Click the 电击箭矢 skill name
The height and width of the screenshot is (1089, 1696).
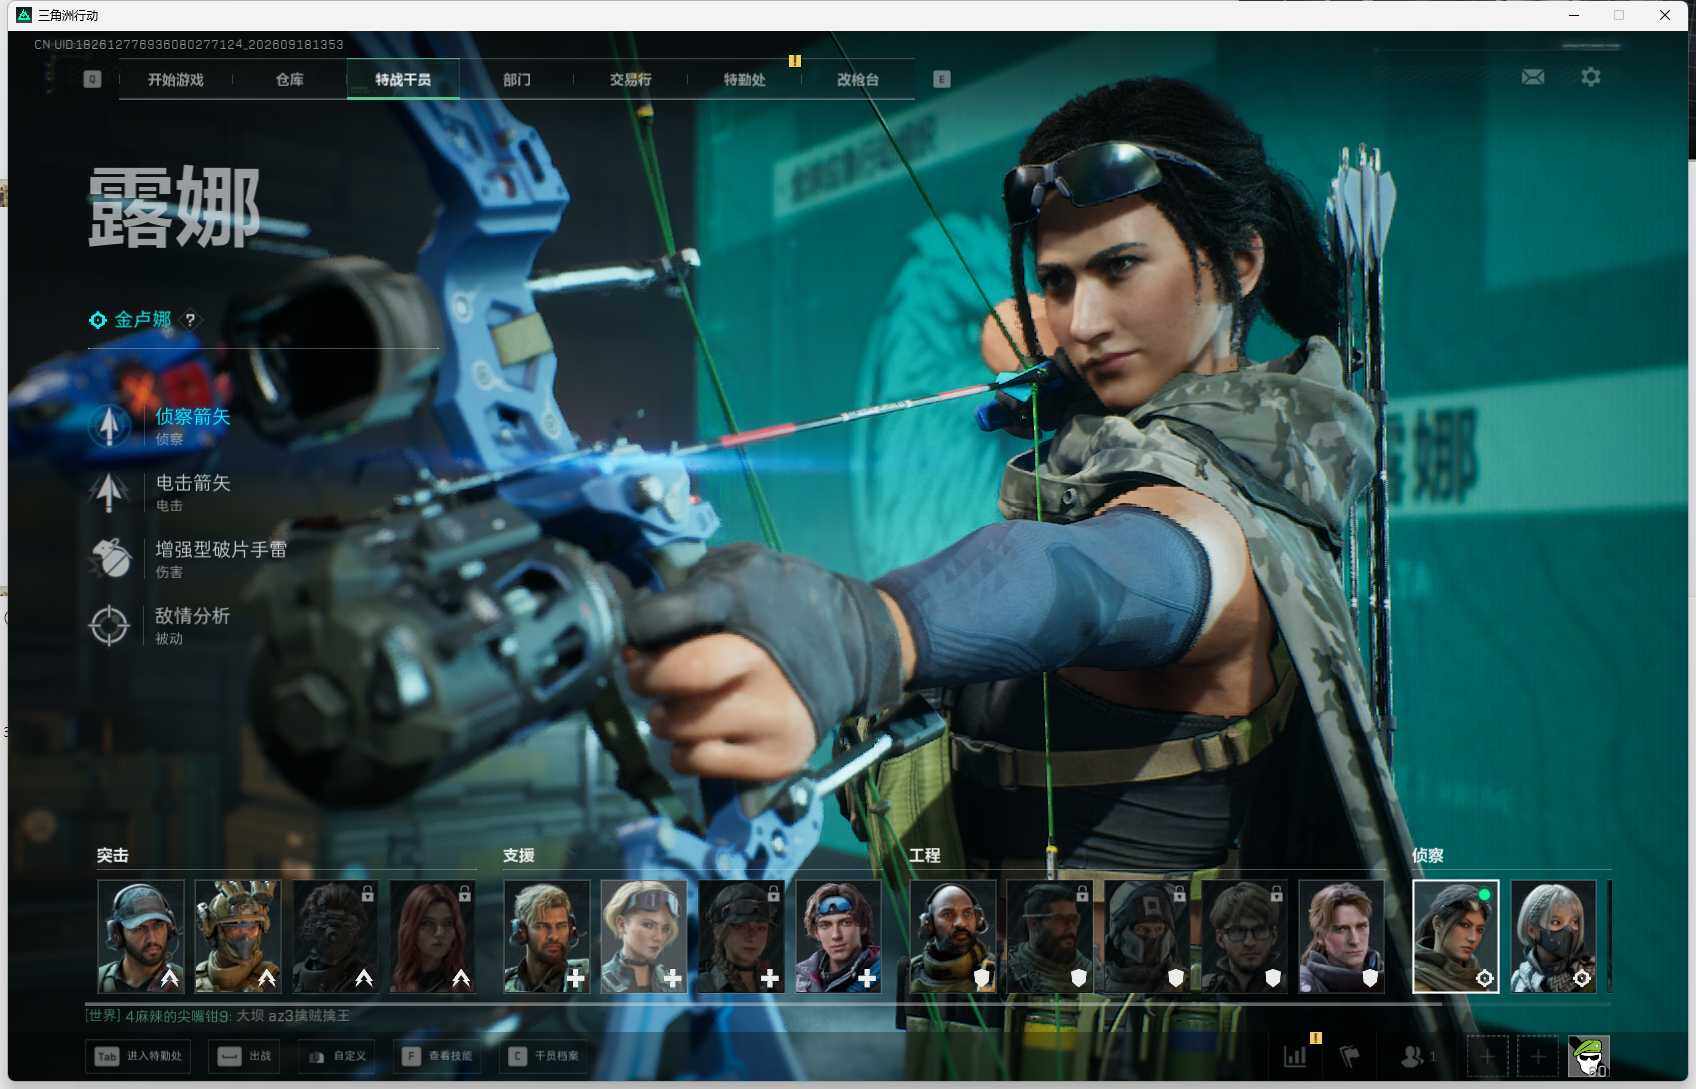(x=193, y=483)
